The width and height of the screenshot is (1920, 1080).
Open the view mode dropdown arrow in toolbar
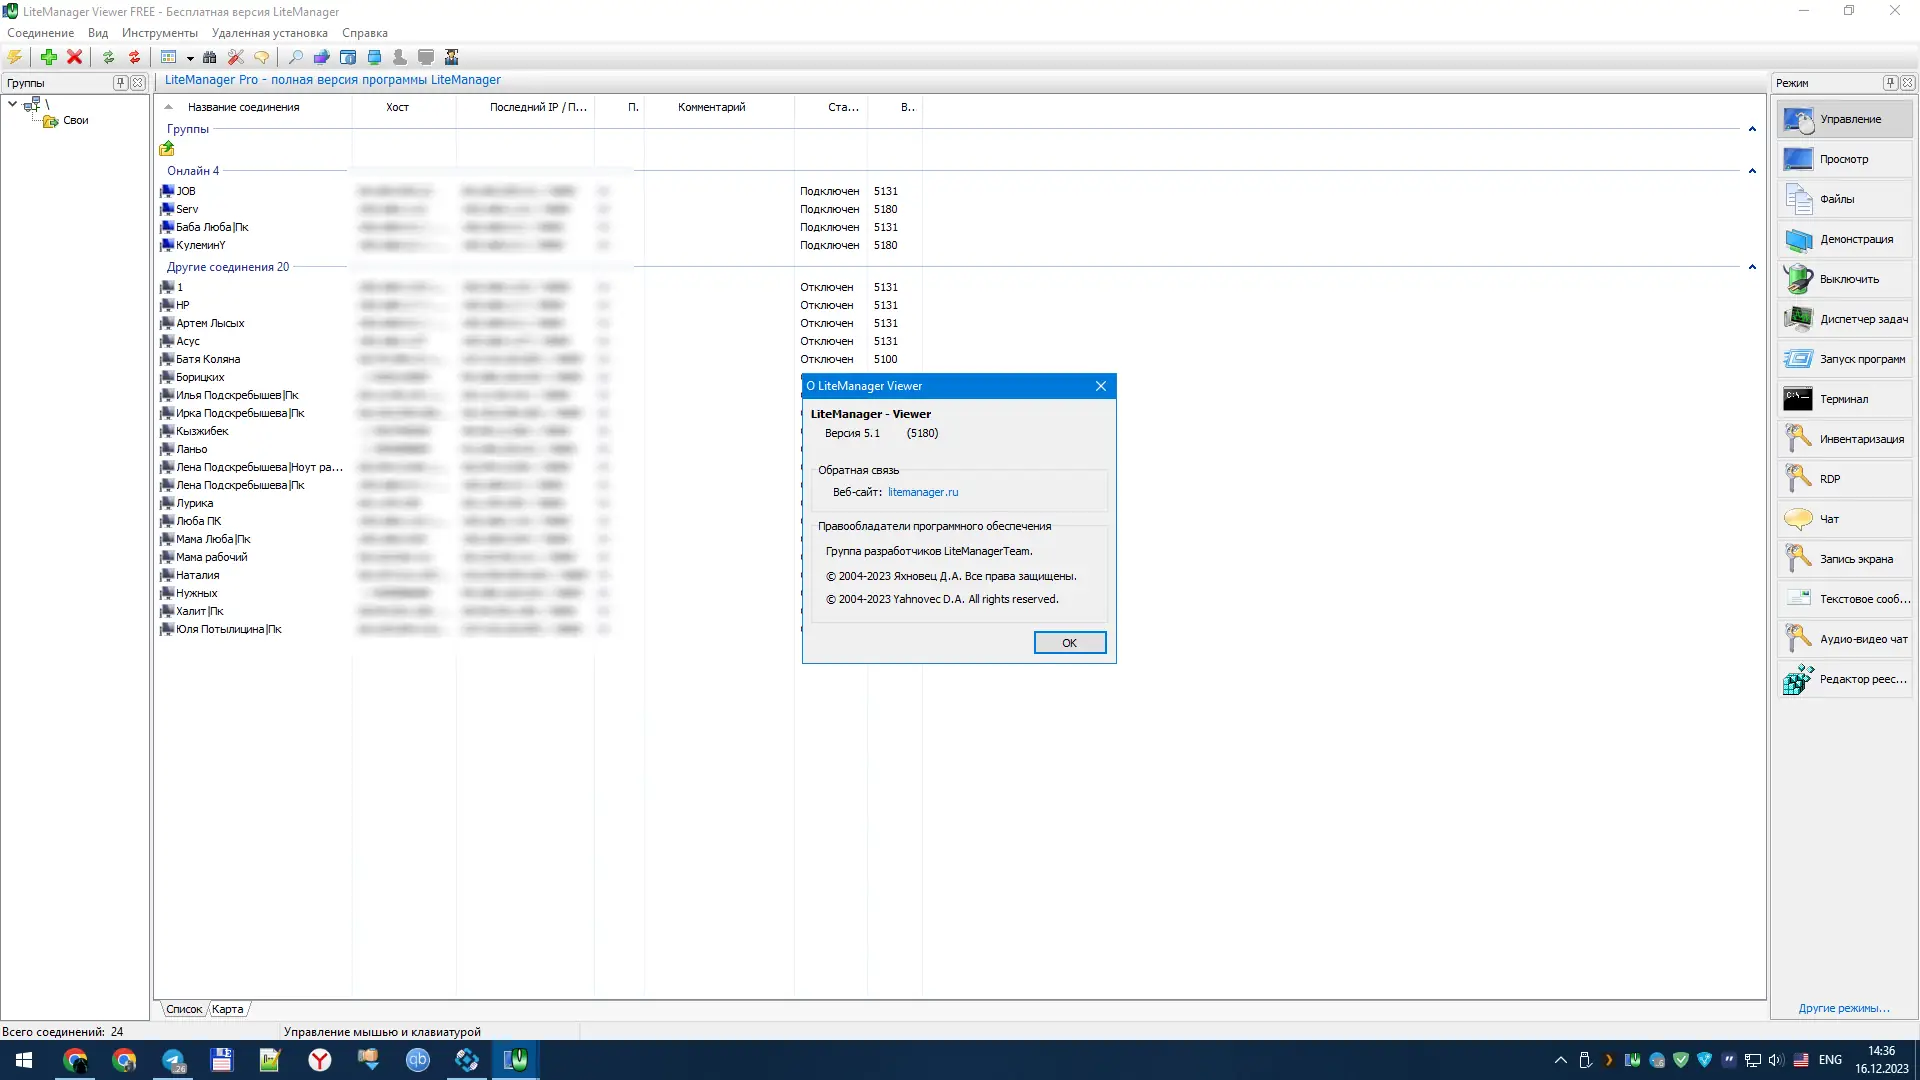pos(190,58)
